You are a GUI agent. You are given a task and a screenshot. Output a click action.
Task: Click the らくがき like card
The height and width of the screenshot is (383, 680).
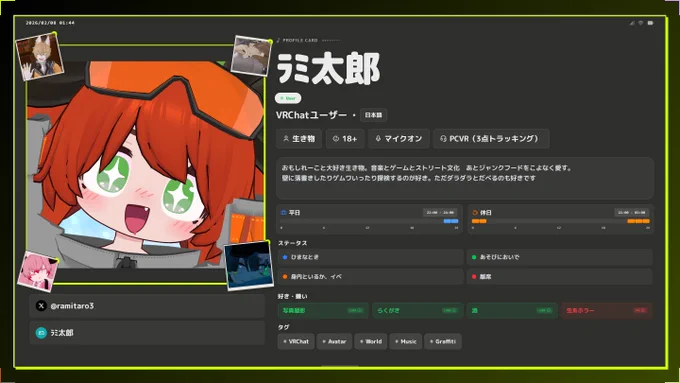417,311
